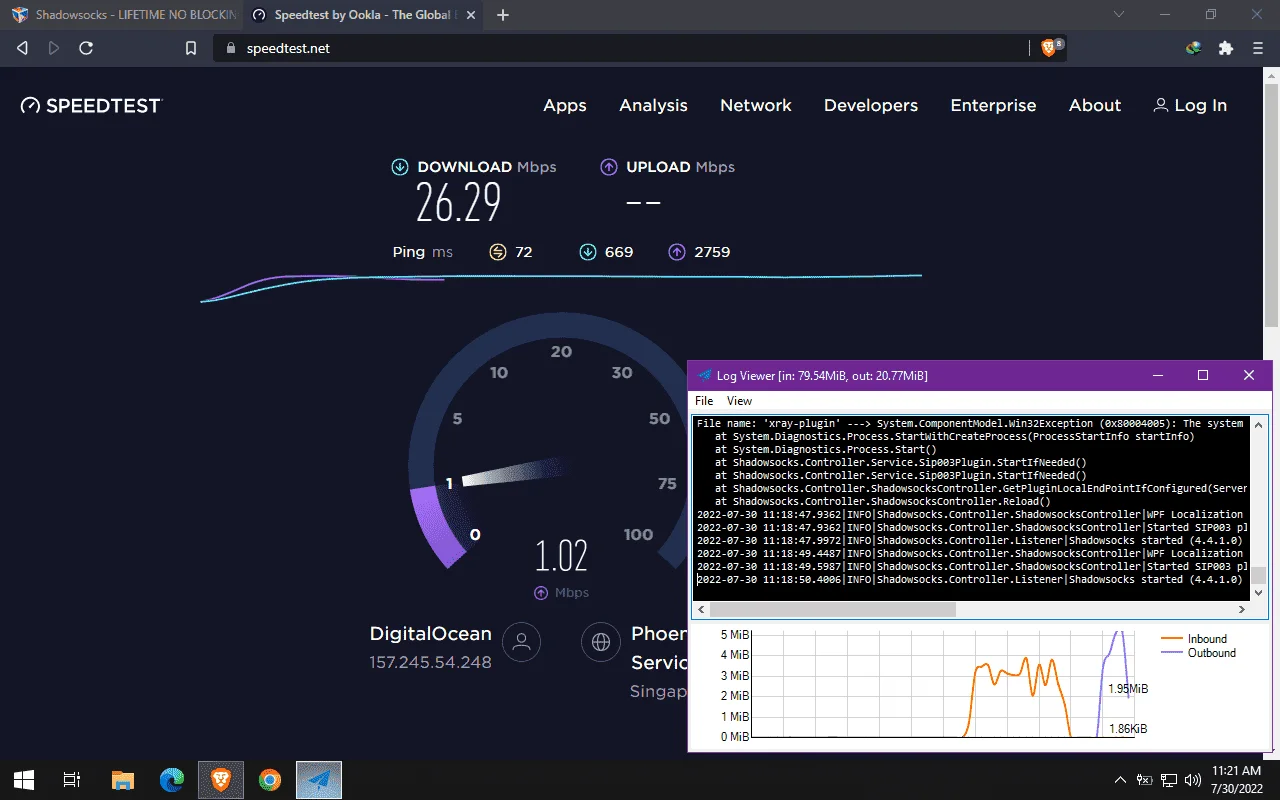Image resolution: width=1280 pixels, height=800 pixels.
Task: Click the volume icon in system tray
Action: (1192, 780)
